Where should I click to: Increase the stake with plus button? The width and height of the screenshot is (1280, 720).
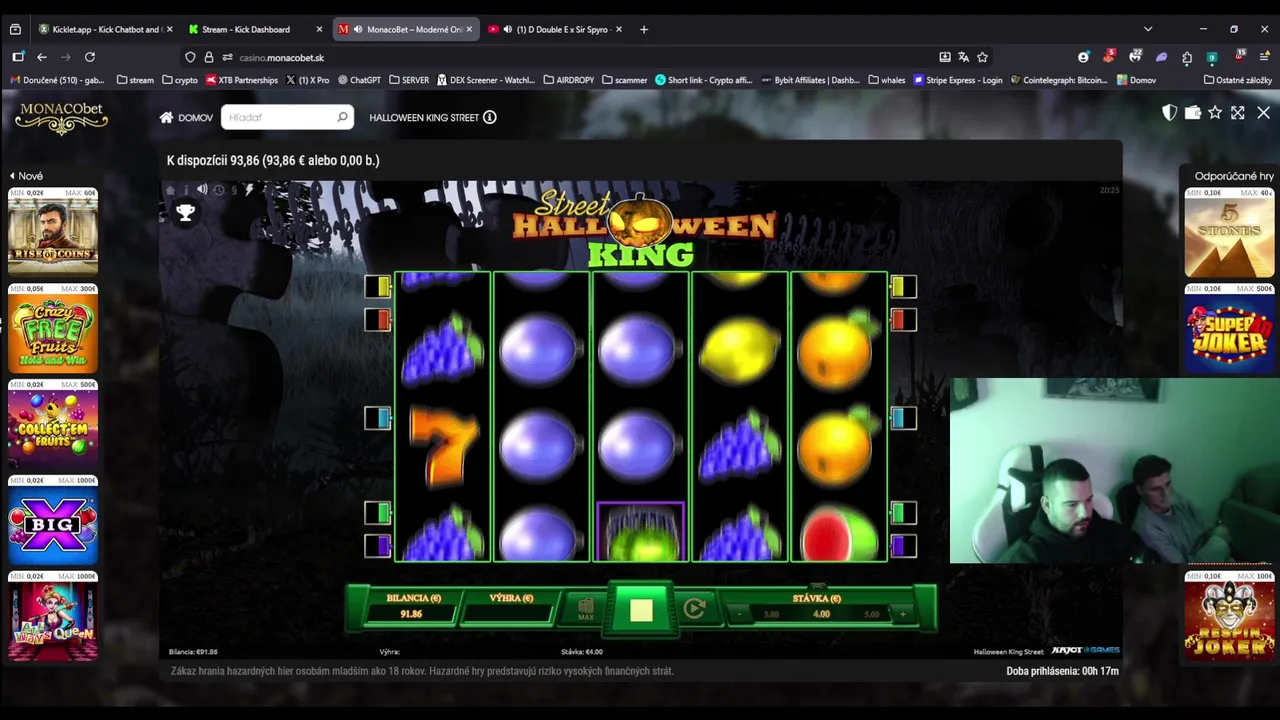pos(902,614)
